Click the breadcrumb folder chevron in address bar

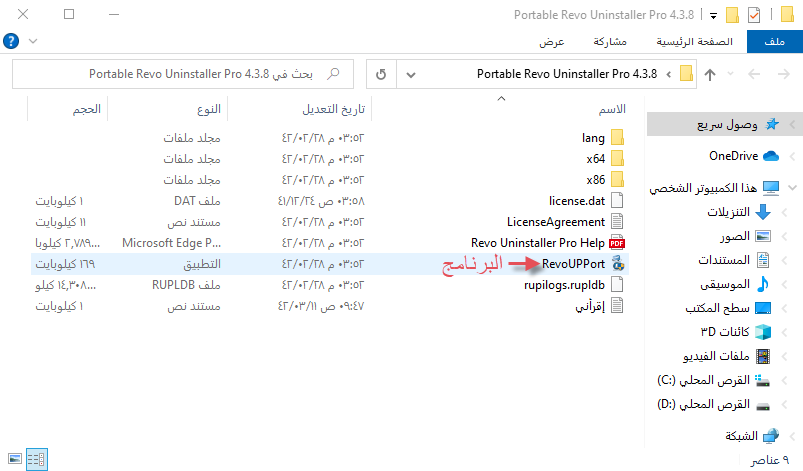pos(669,75)
